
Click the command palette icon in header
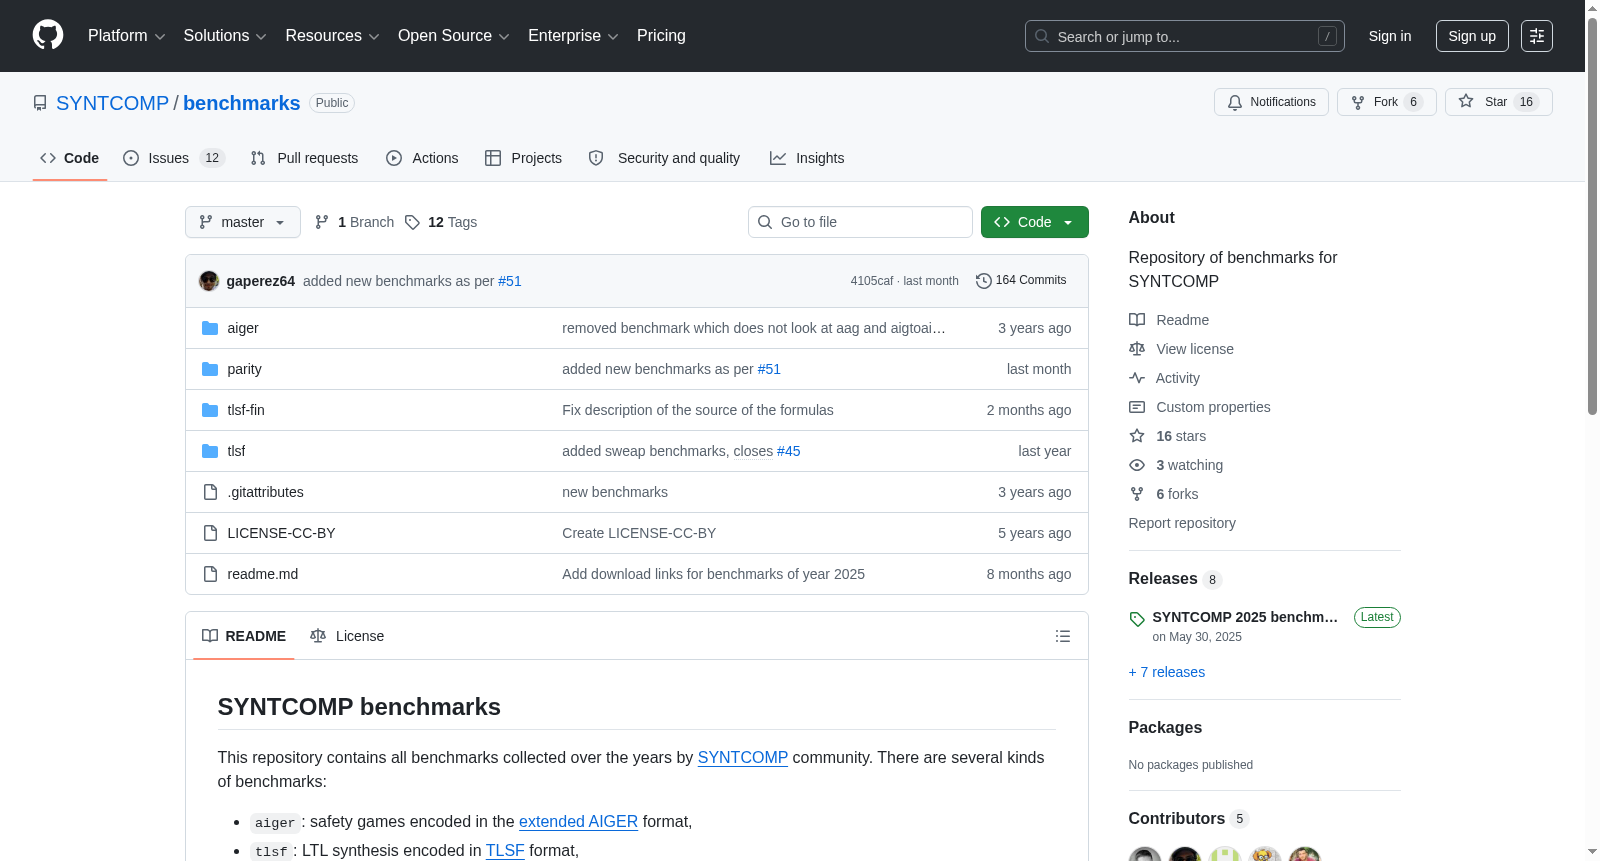pyautogui.click(x=1537, y=36)
